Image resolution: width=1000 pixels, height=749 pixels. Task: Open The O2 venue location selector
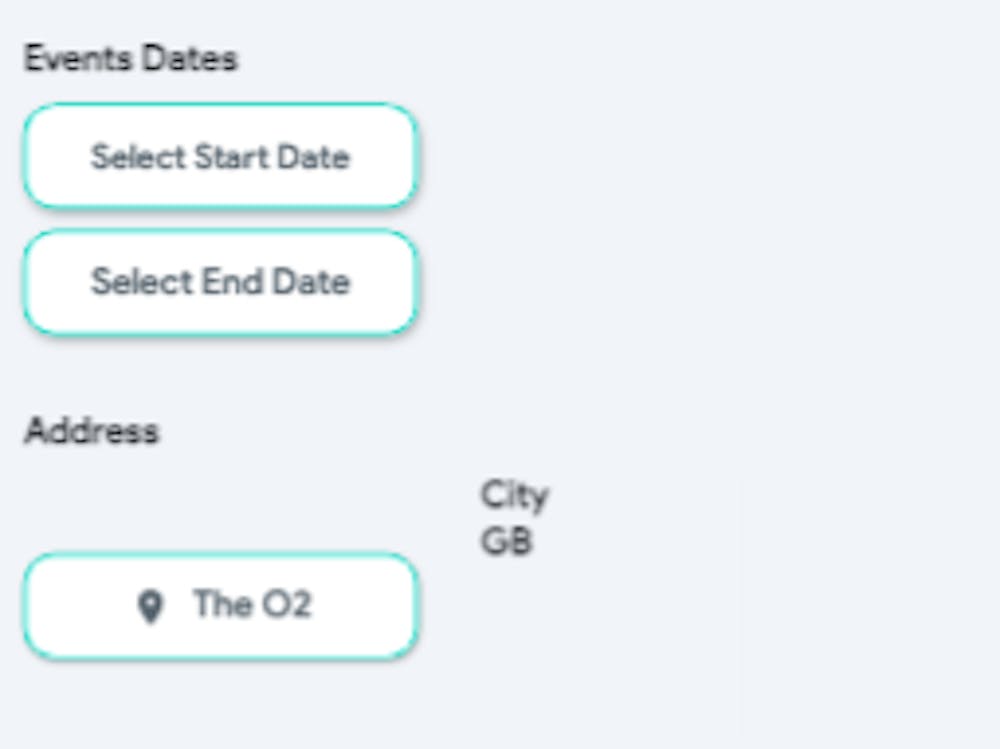220,606
